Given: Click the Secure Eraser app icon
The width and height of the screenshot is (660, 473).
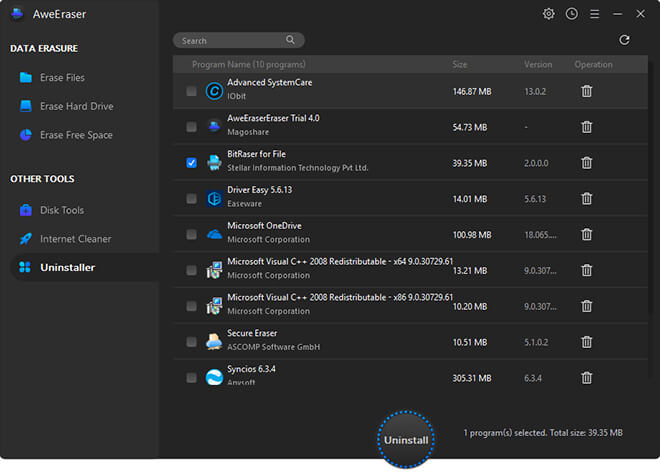Looking at the screenshot, I should [x=214, y=342].
